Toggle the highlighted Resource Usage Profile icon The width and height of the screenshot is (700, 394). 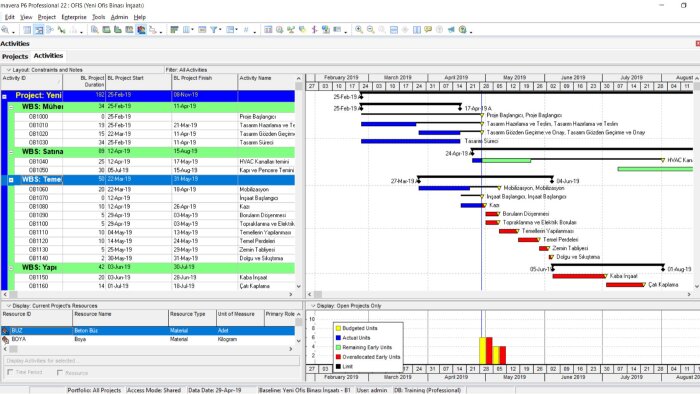click(x=141, y=30)
